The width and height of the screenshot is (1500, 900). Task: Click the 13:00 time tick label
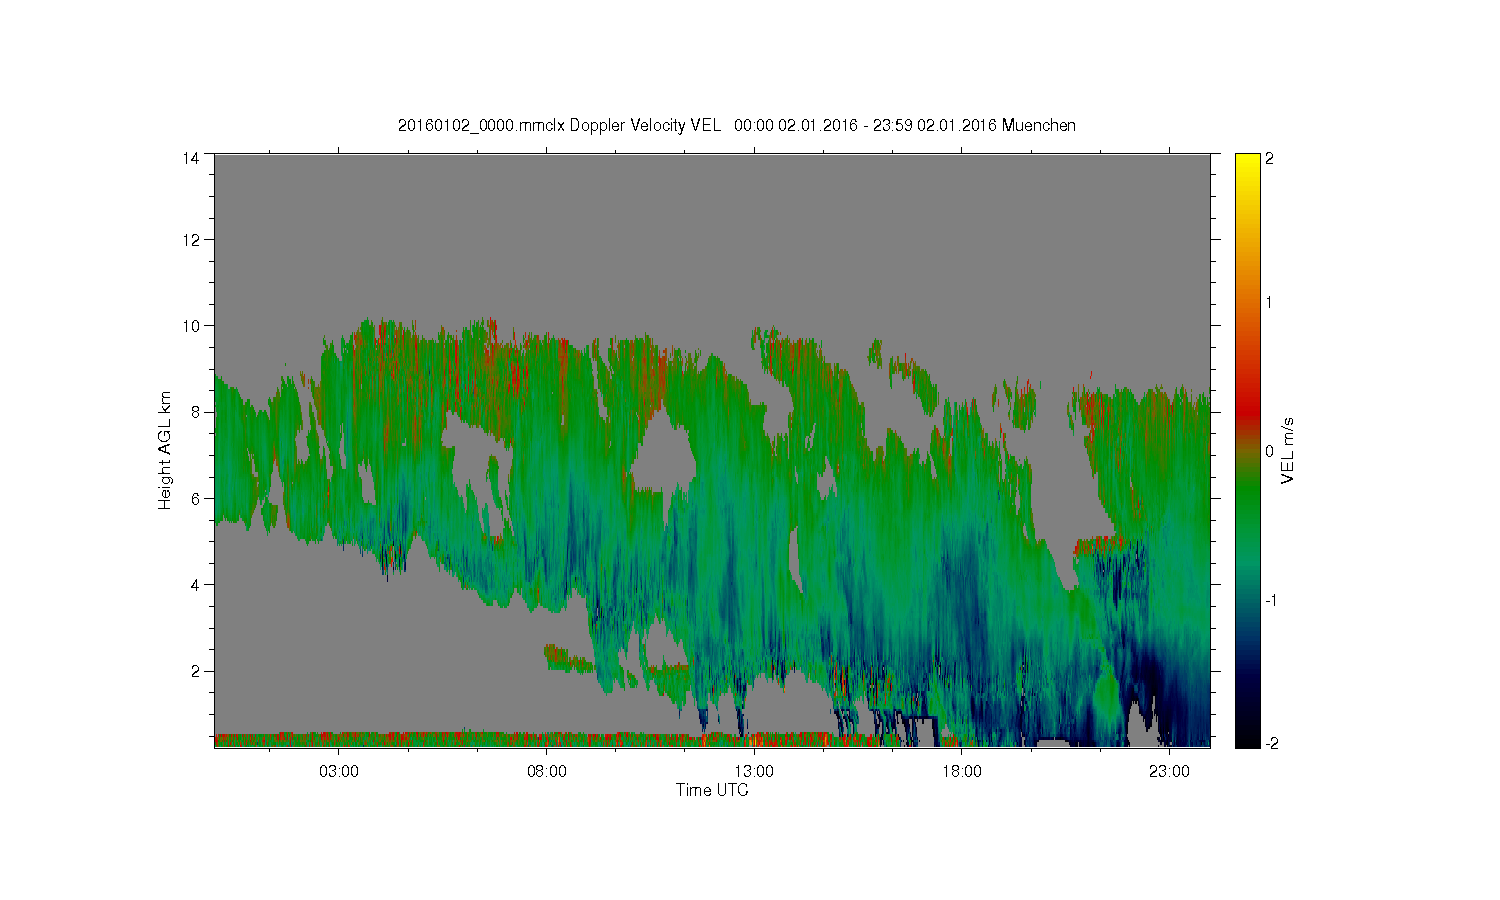click(754, 772)
